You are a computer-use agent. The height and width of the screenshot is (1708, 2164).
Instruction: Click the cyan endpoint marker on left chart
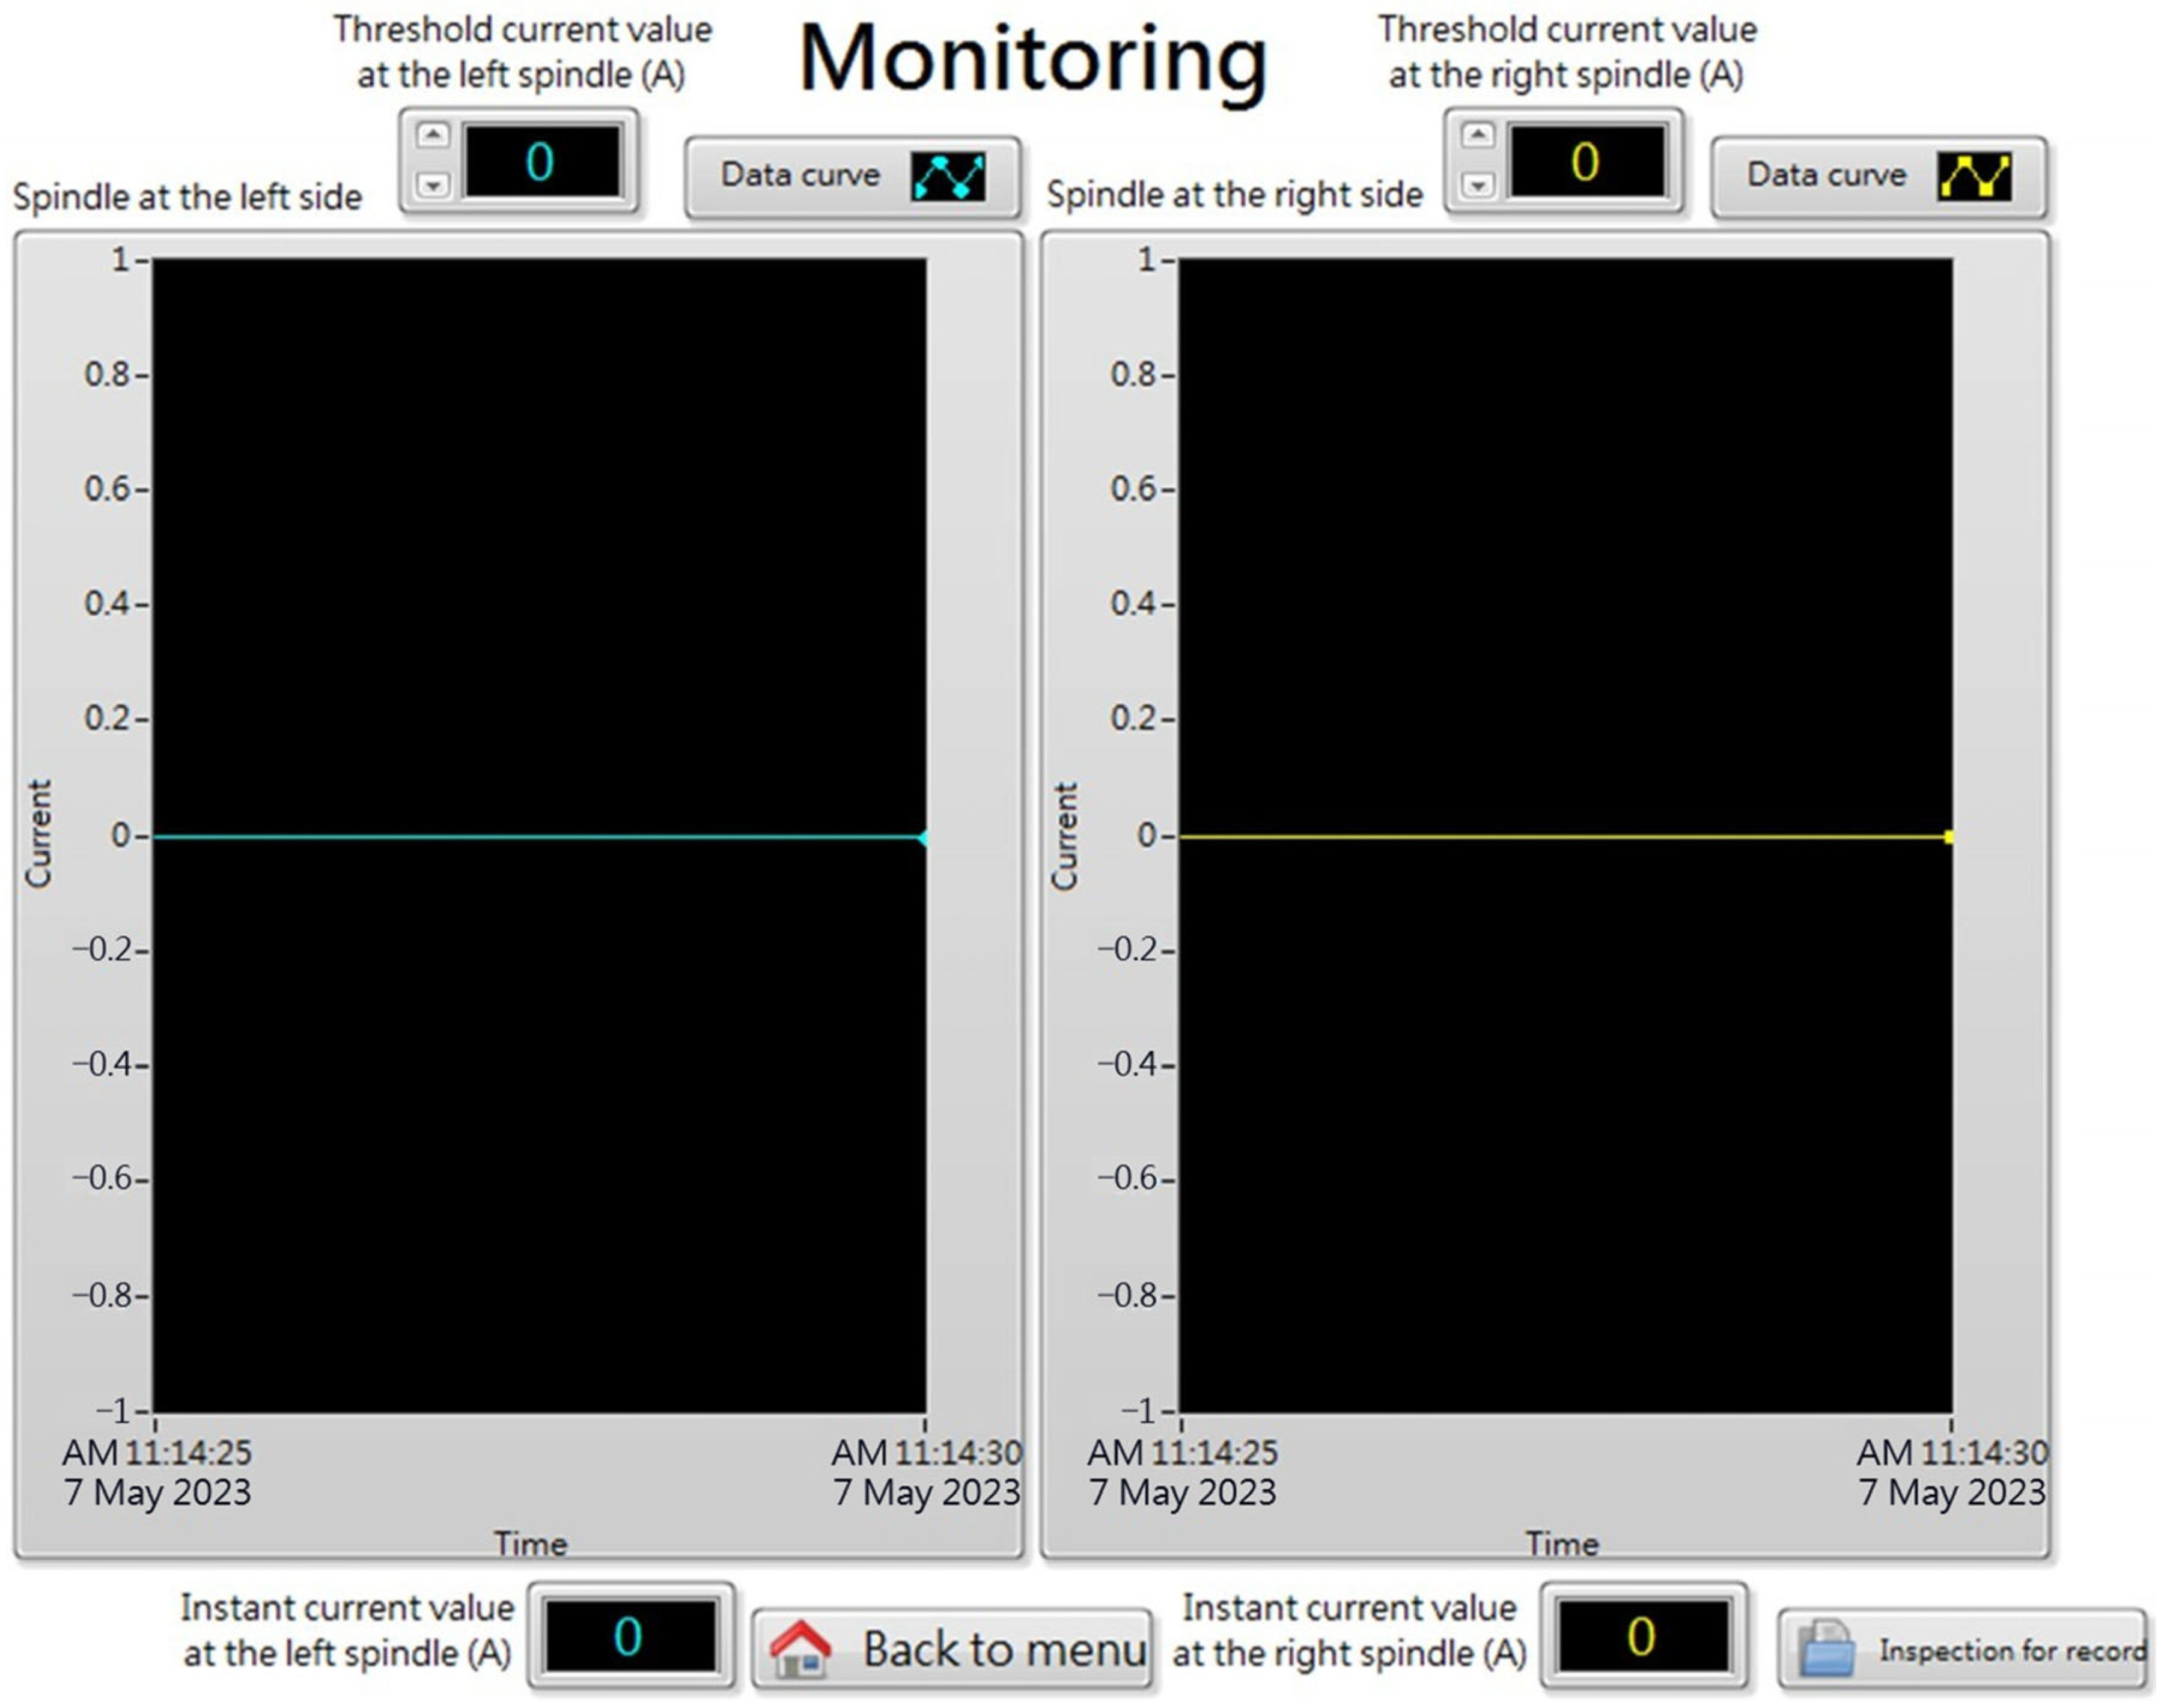tap(923, 838)
